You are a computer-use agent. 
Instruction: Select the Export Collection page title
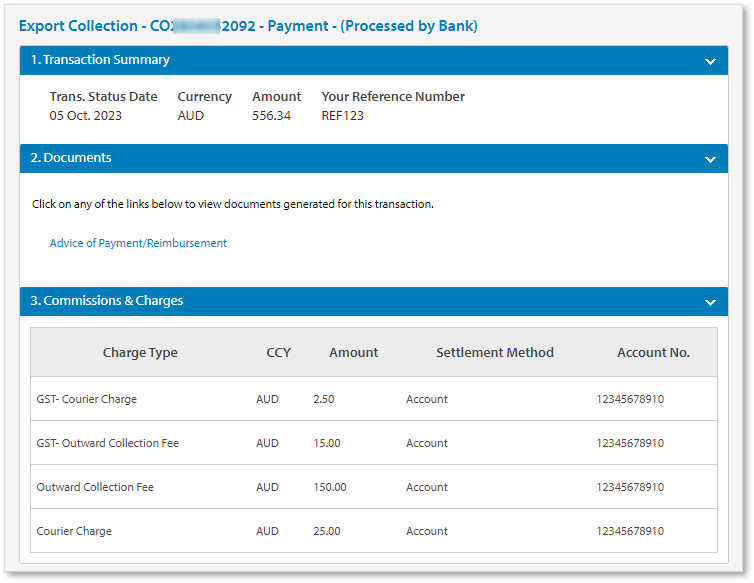coord(248,25)
